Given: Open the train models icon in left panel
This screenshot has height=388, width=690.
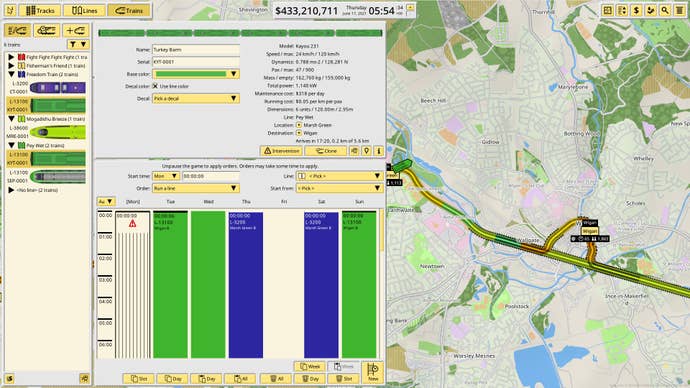Looking at the screenshot, I should (x=47, y=30).
